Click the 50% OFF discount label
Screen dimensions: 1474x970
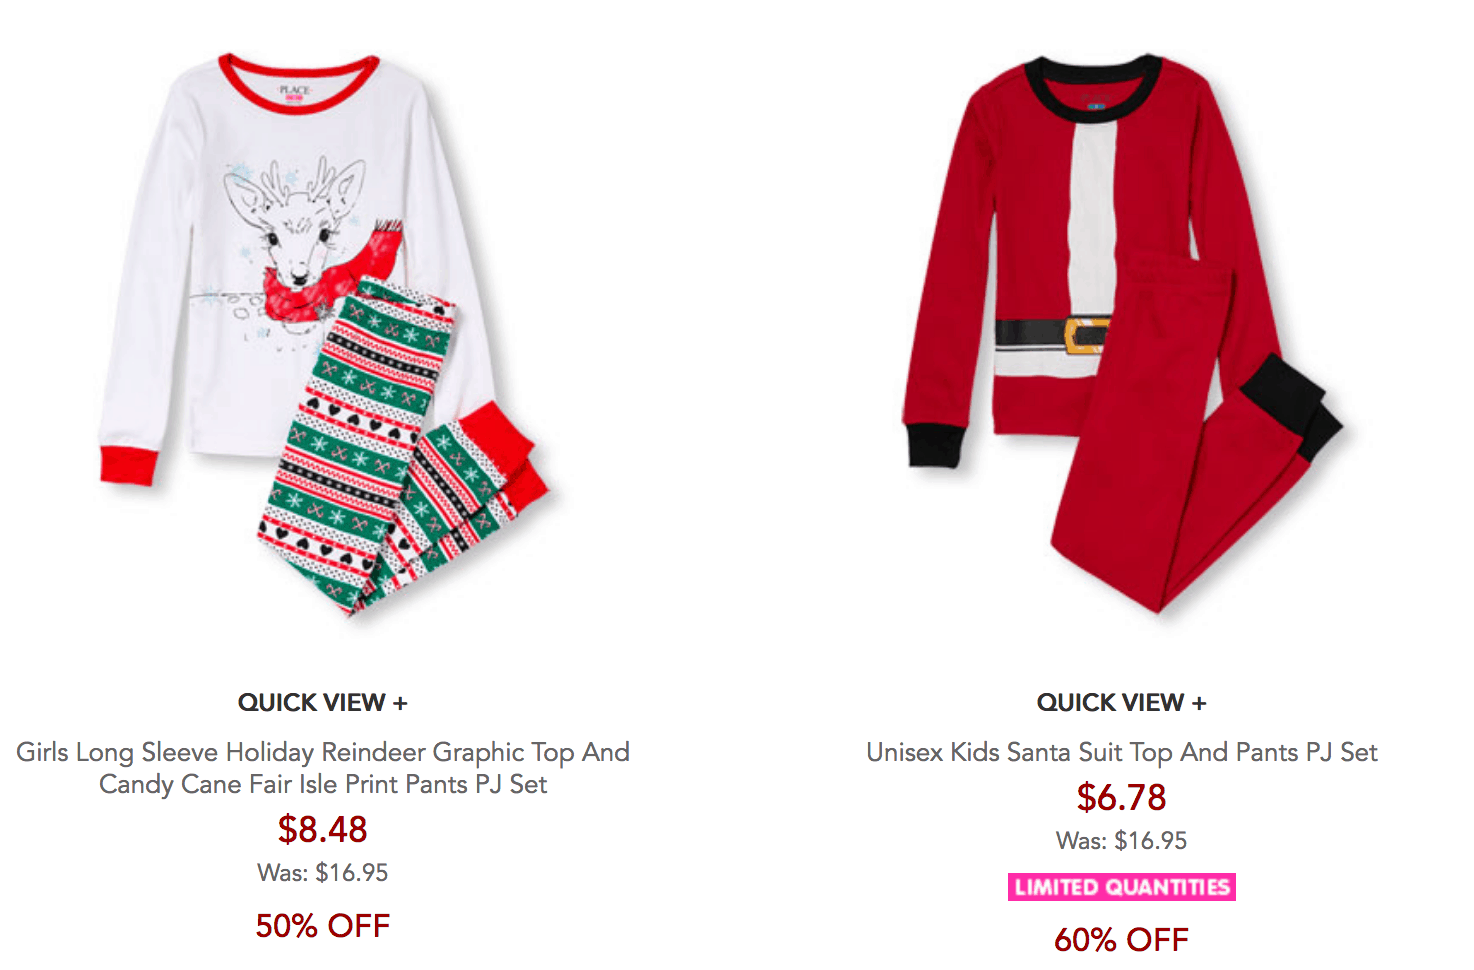pos(322,926)
